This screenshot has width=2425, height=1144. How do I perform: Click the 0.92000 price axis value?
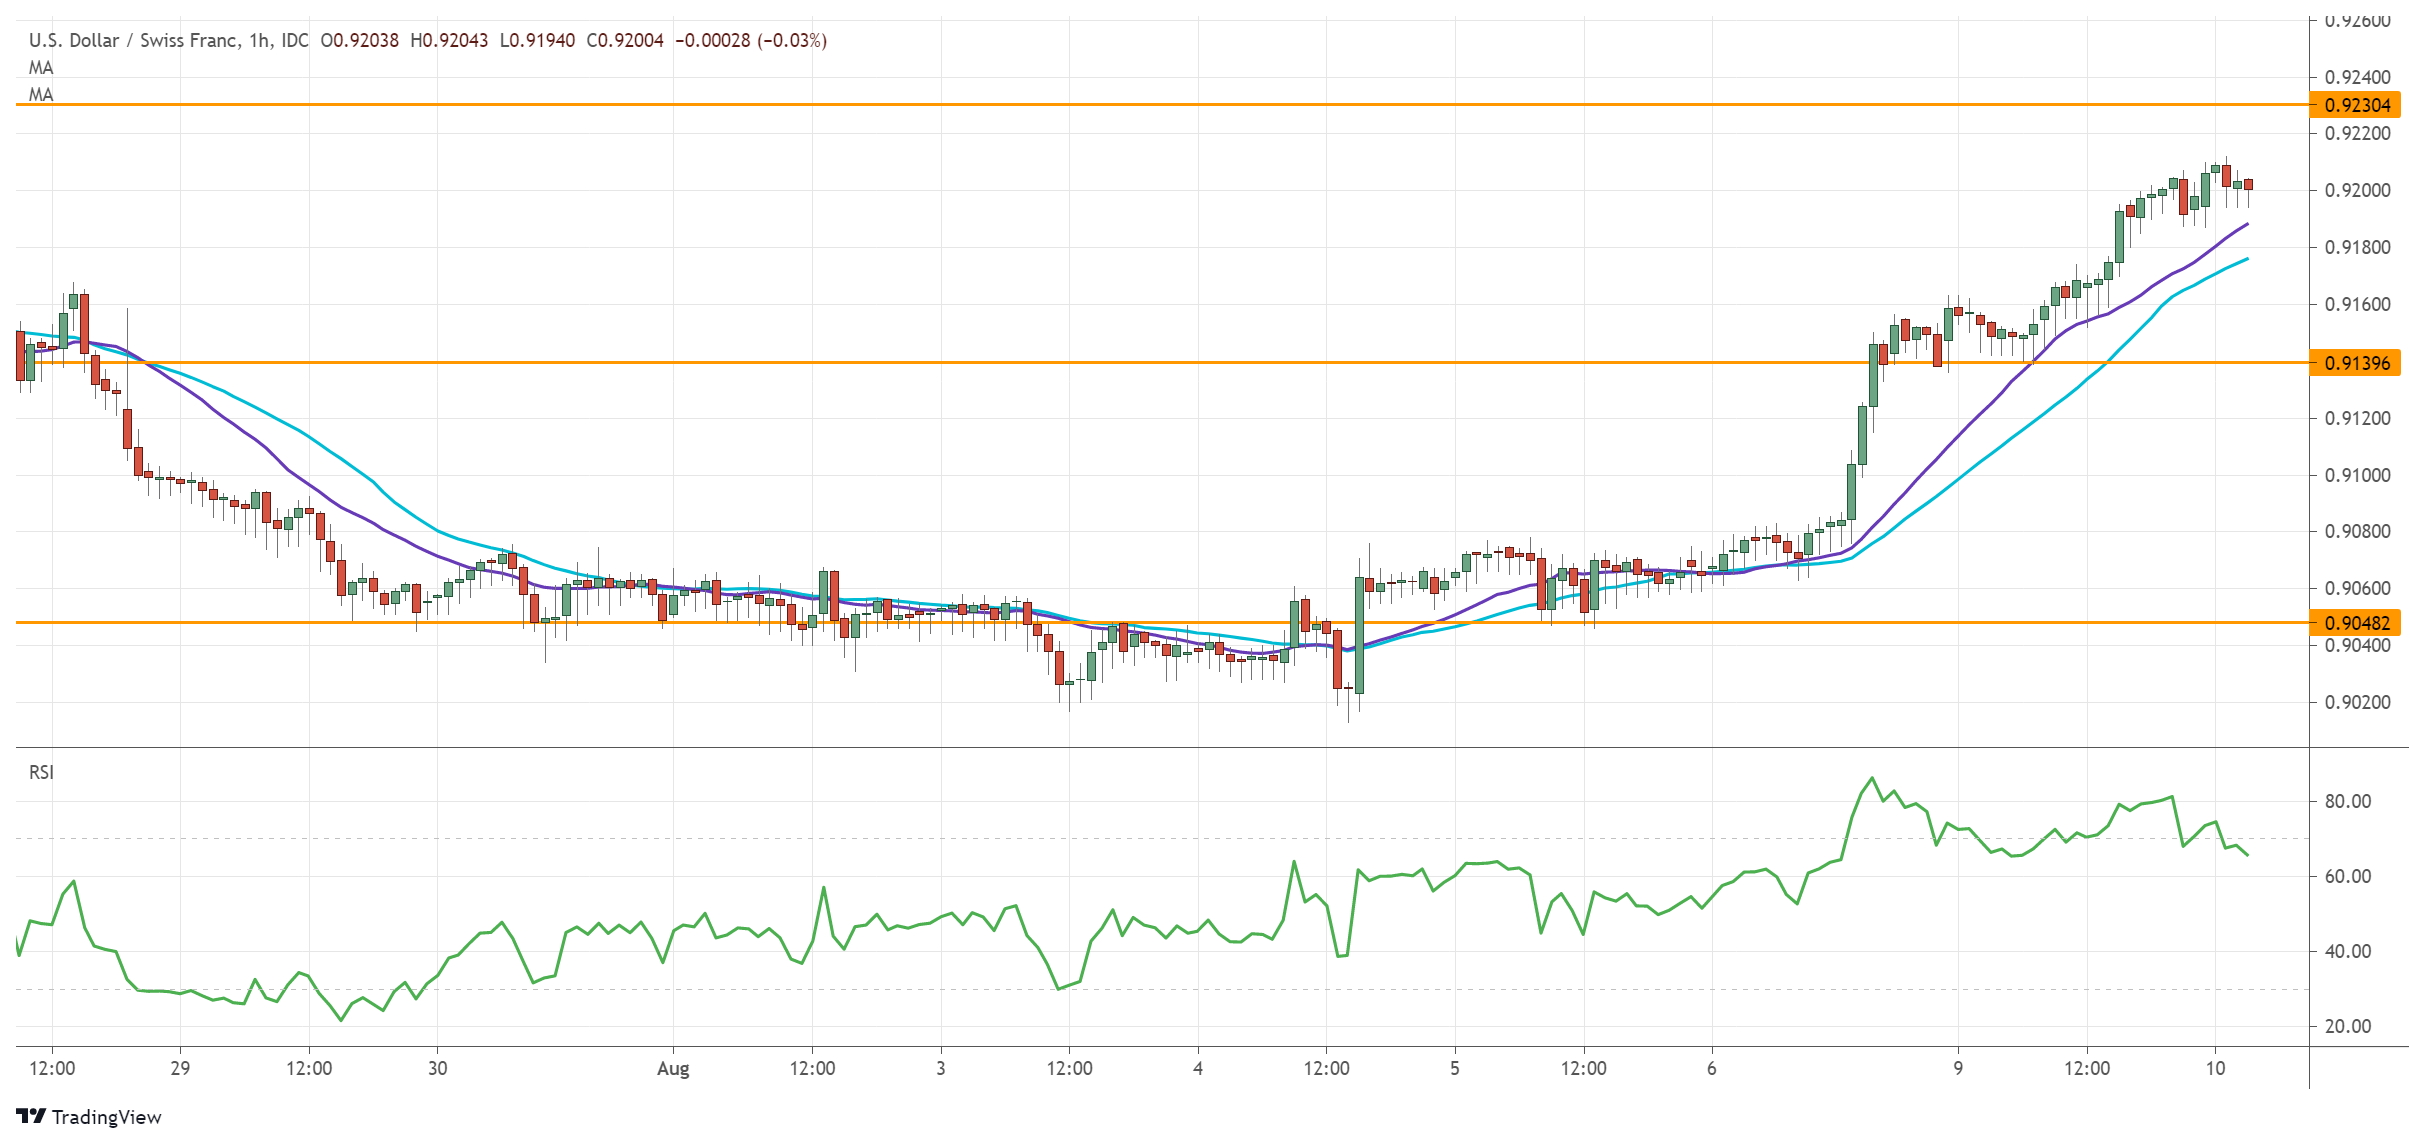click(2357, 190)
